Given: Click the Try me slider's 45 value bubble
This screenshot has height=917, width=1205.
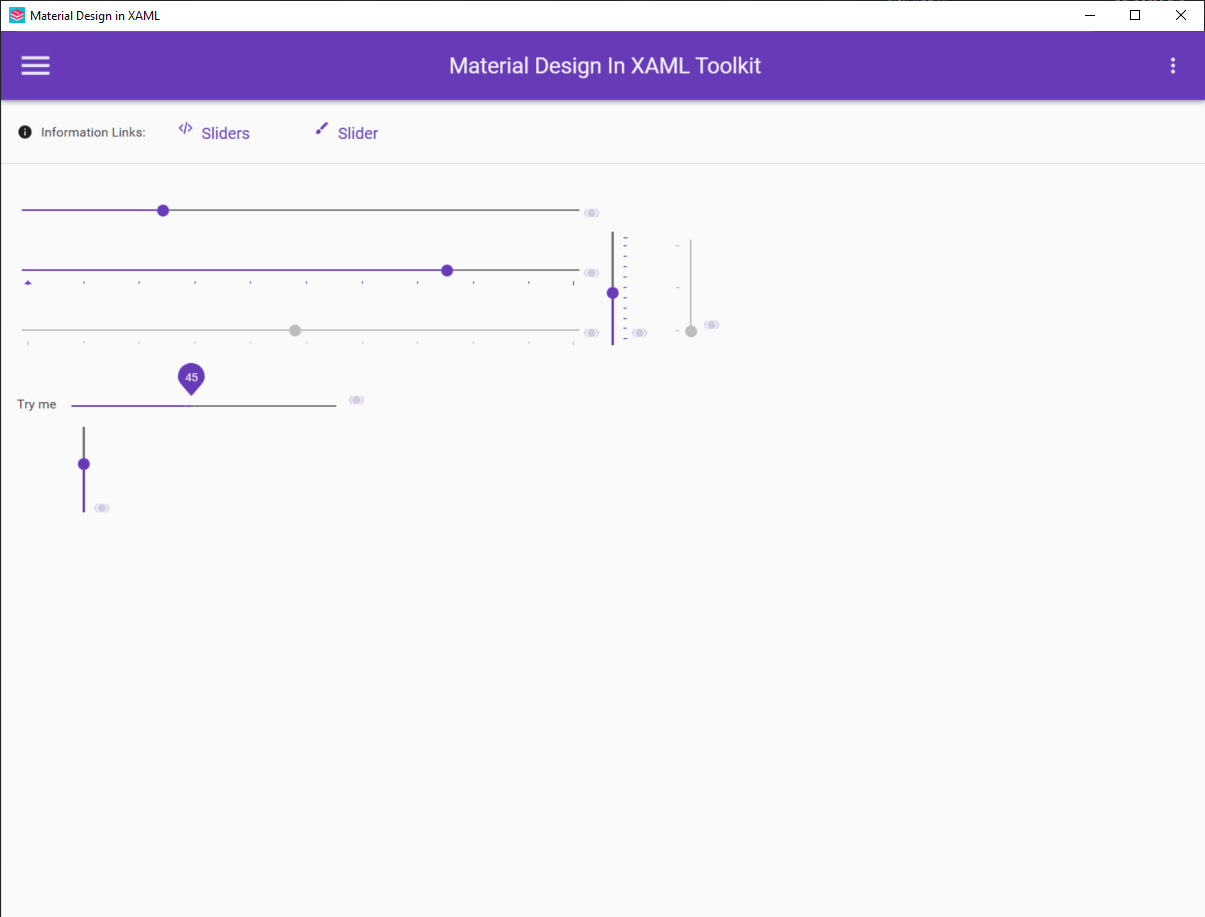Looking at the screenshot, I should tap(191, 378).
